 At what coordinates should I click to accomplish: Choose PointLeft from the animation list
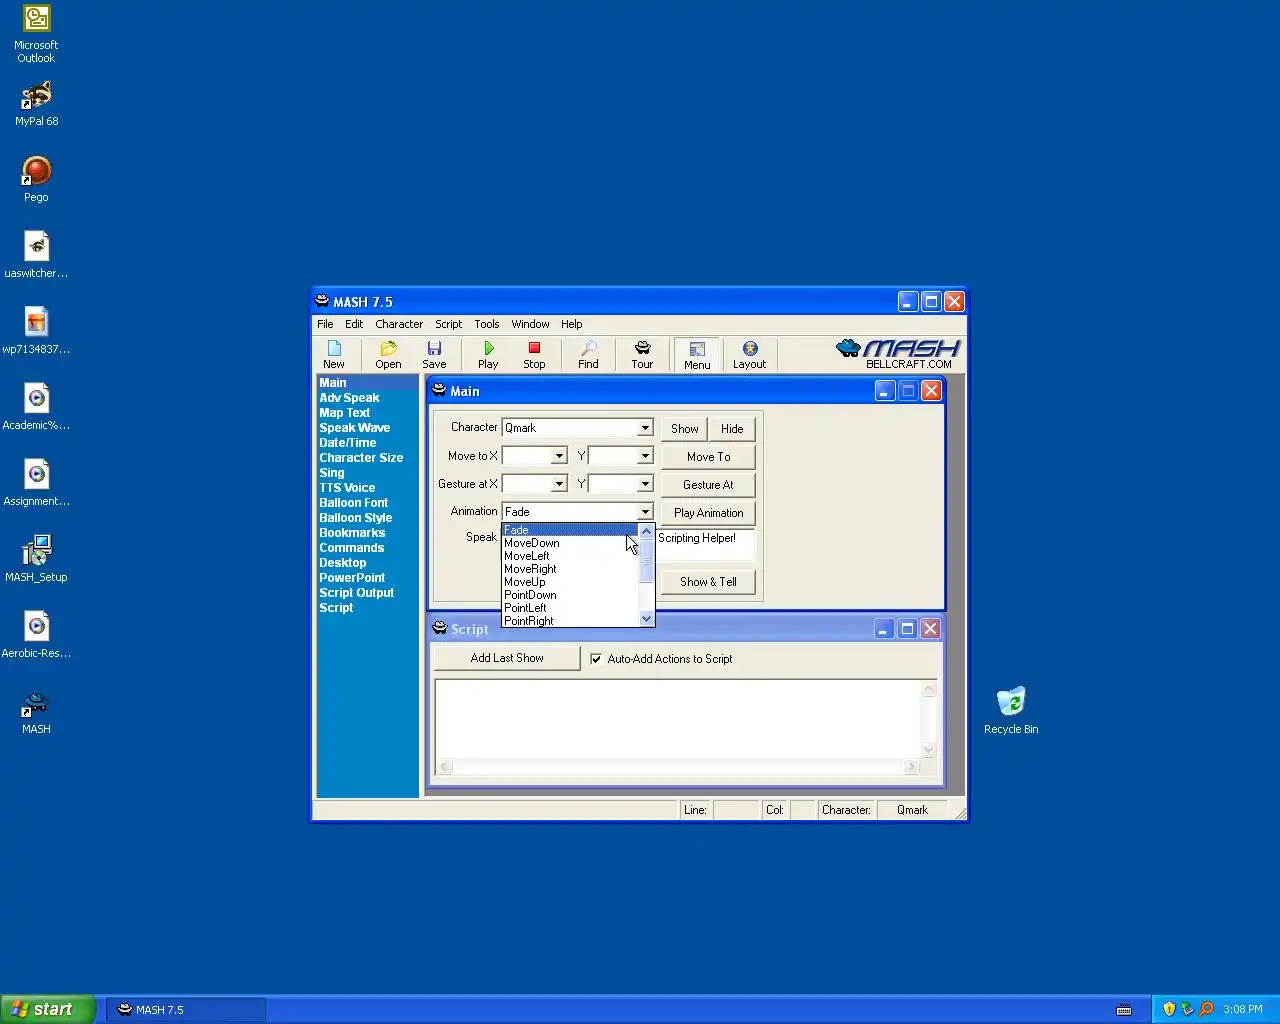(569, 608)
